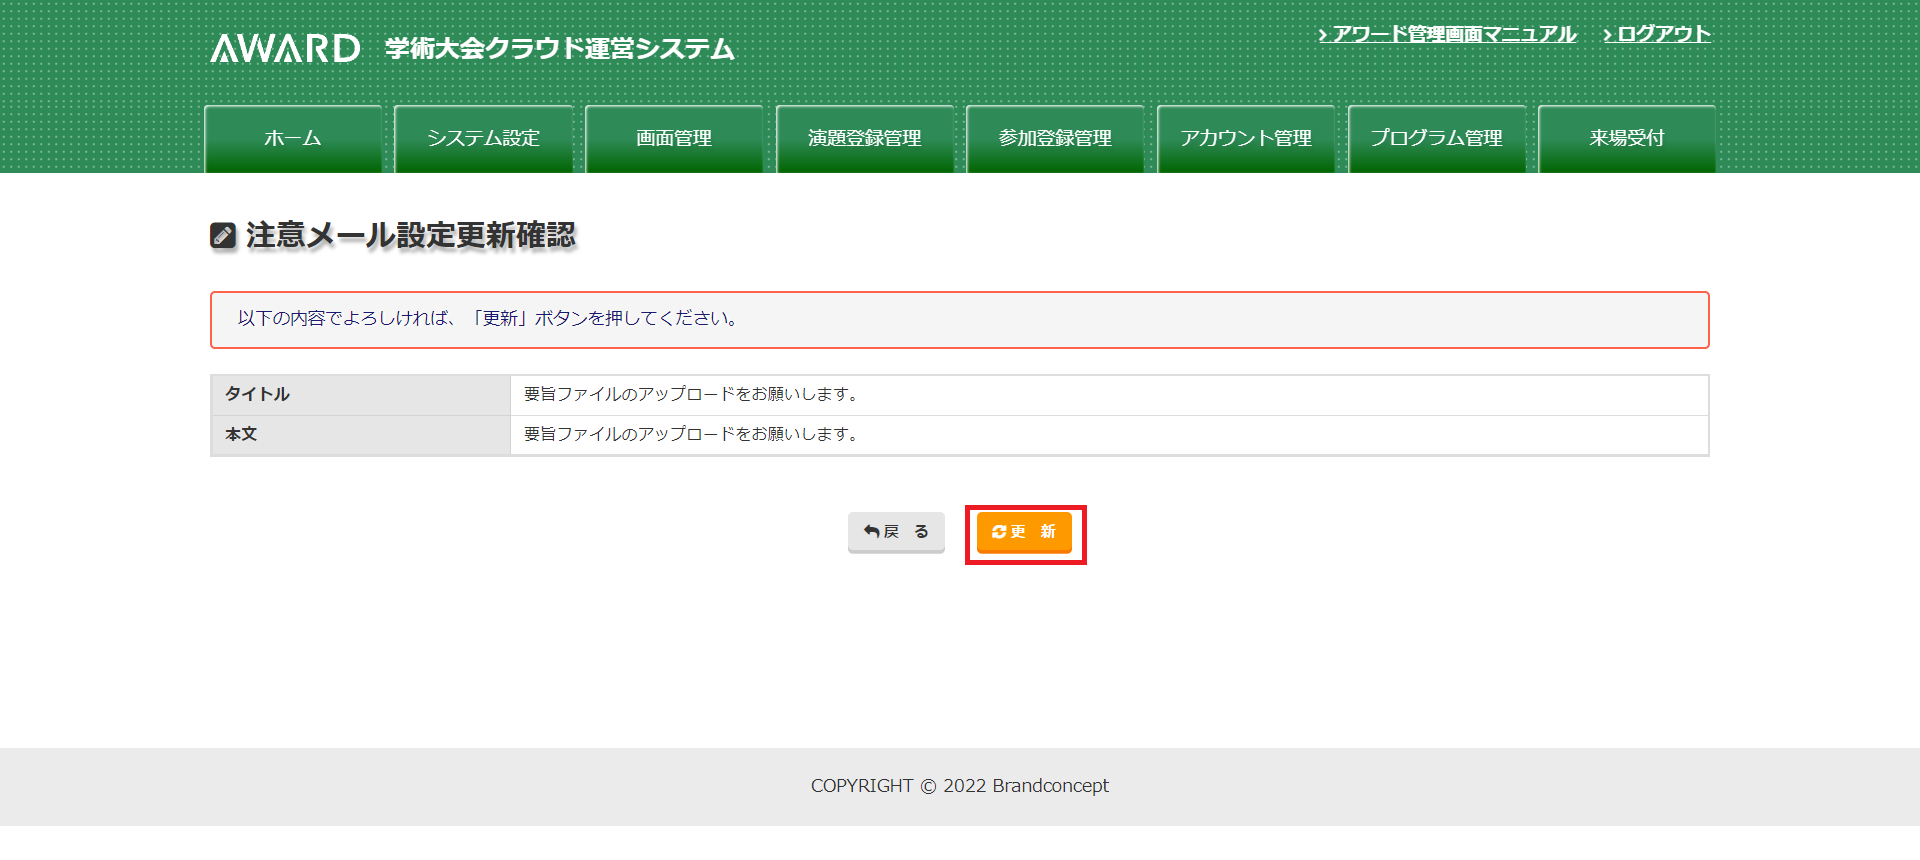Viewport: 1920px width, 860px height.
Task: Click the 本文 row label
Action: [360, 435]
